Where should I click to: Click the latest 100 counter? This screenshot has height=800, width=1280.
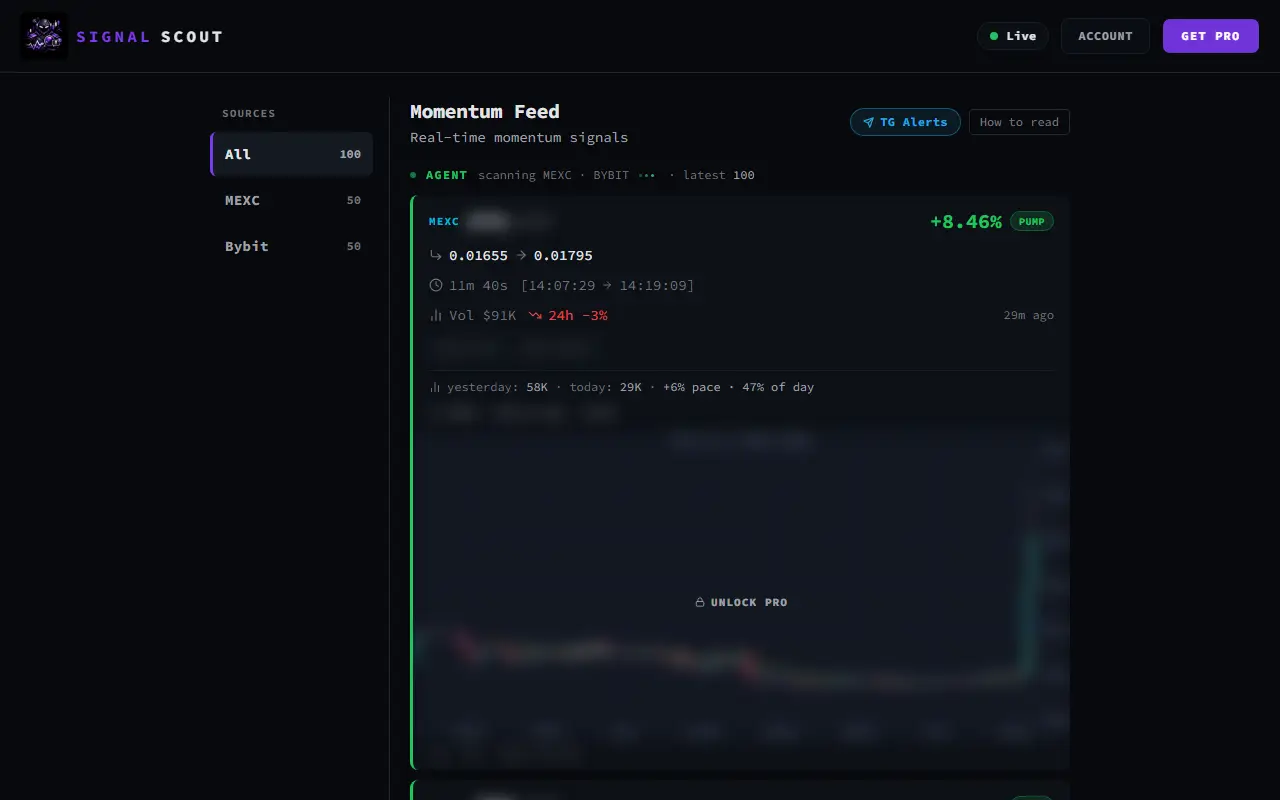pyautogui.click(x=719, y=175)
